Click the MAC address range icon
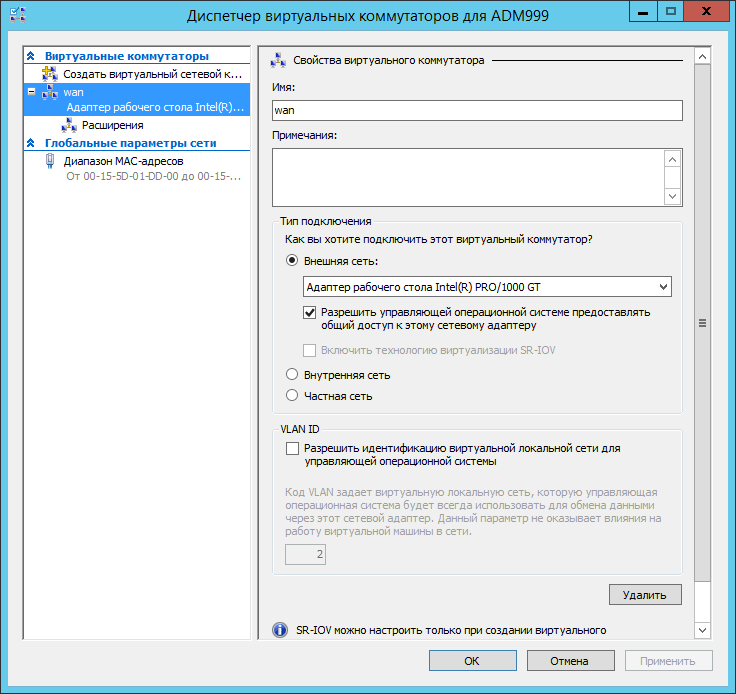The height and width of the screenshot is (694, 736). [50, 161]
